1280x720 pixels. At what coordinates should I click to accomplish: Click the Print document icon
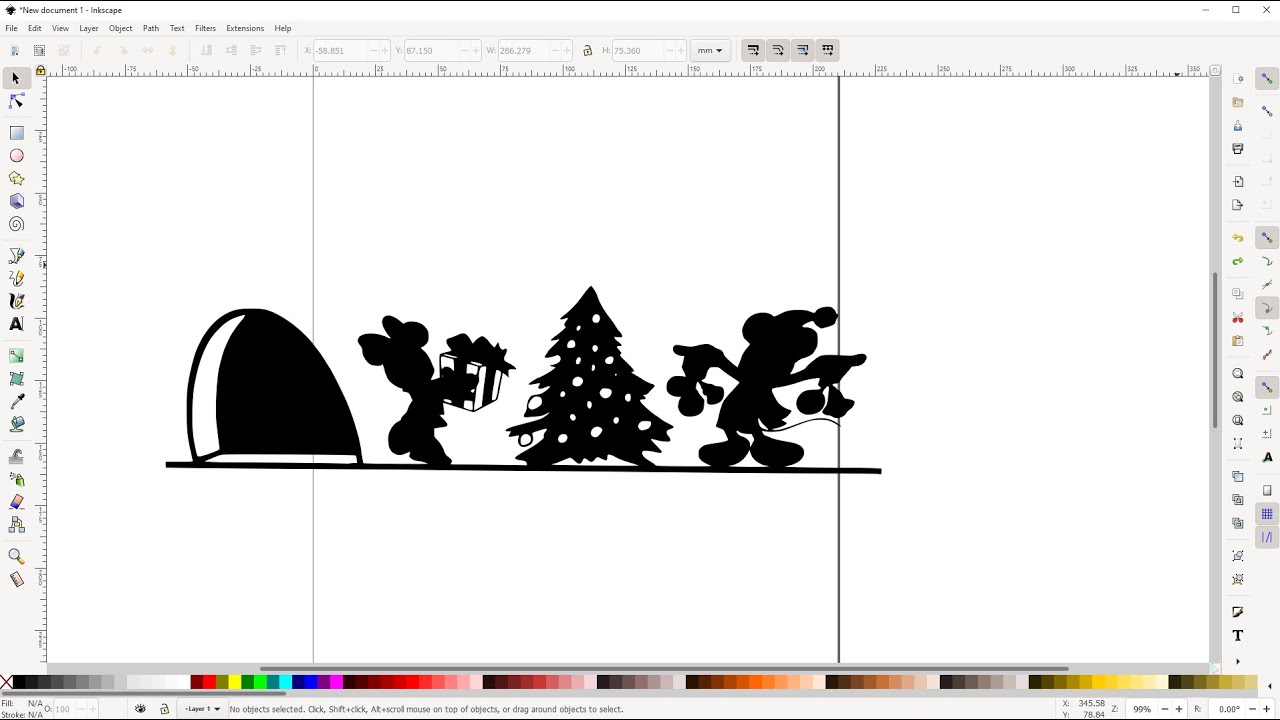tap(1238, 149)
